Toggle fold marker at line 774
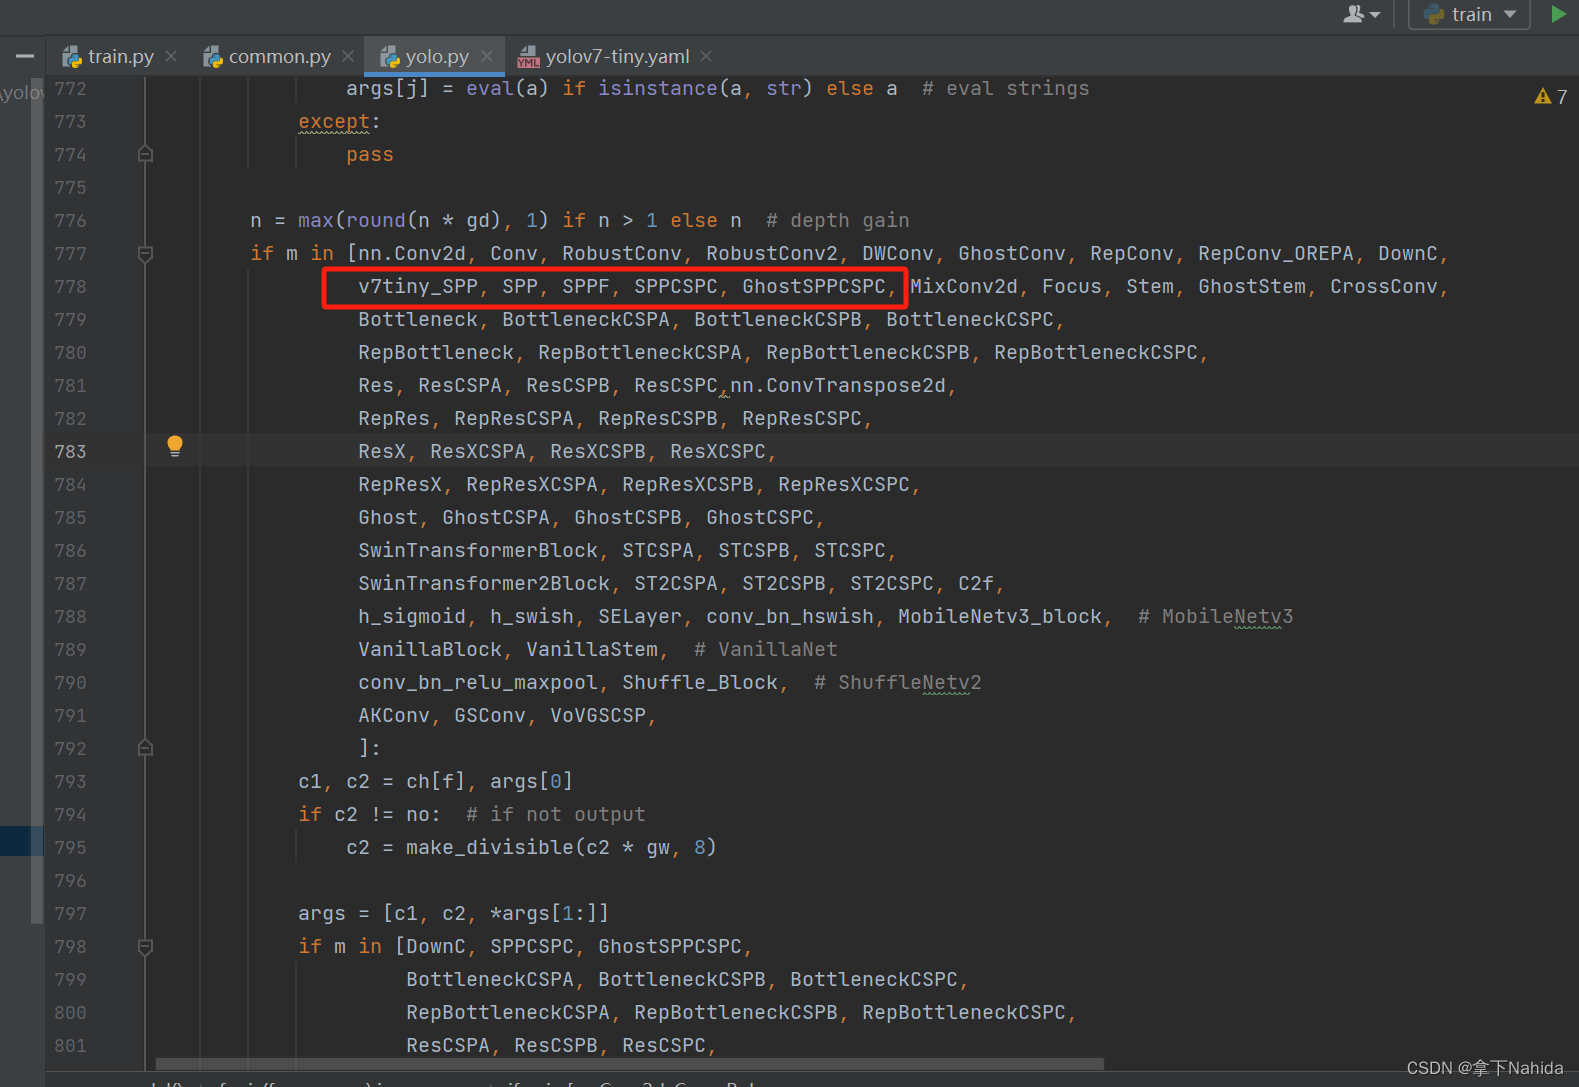 point(145,154)
